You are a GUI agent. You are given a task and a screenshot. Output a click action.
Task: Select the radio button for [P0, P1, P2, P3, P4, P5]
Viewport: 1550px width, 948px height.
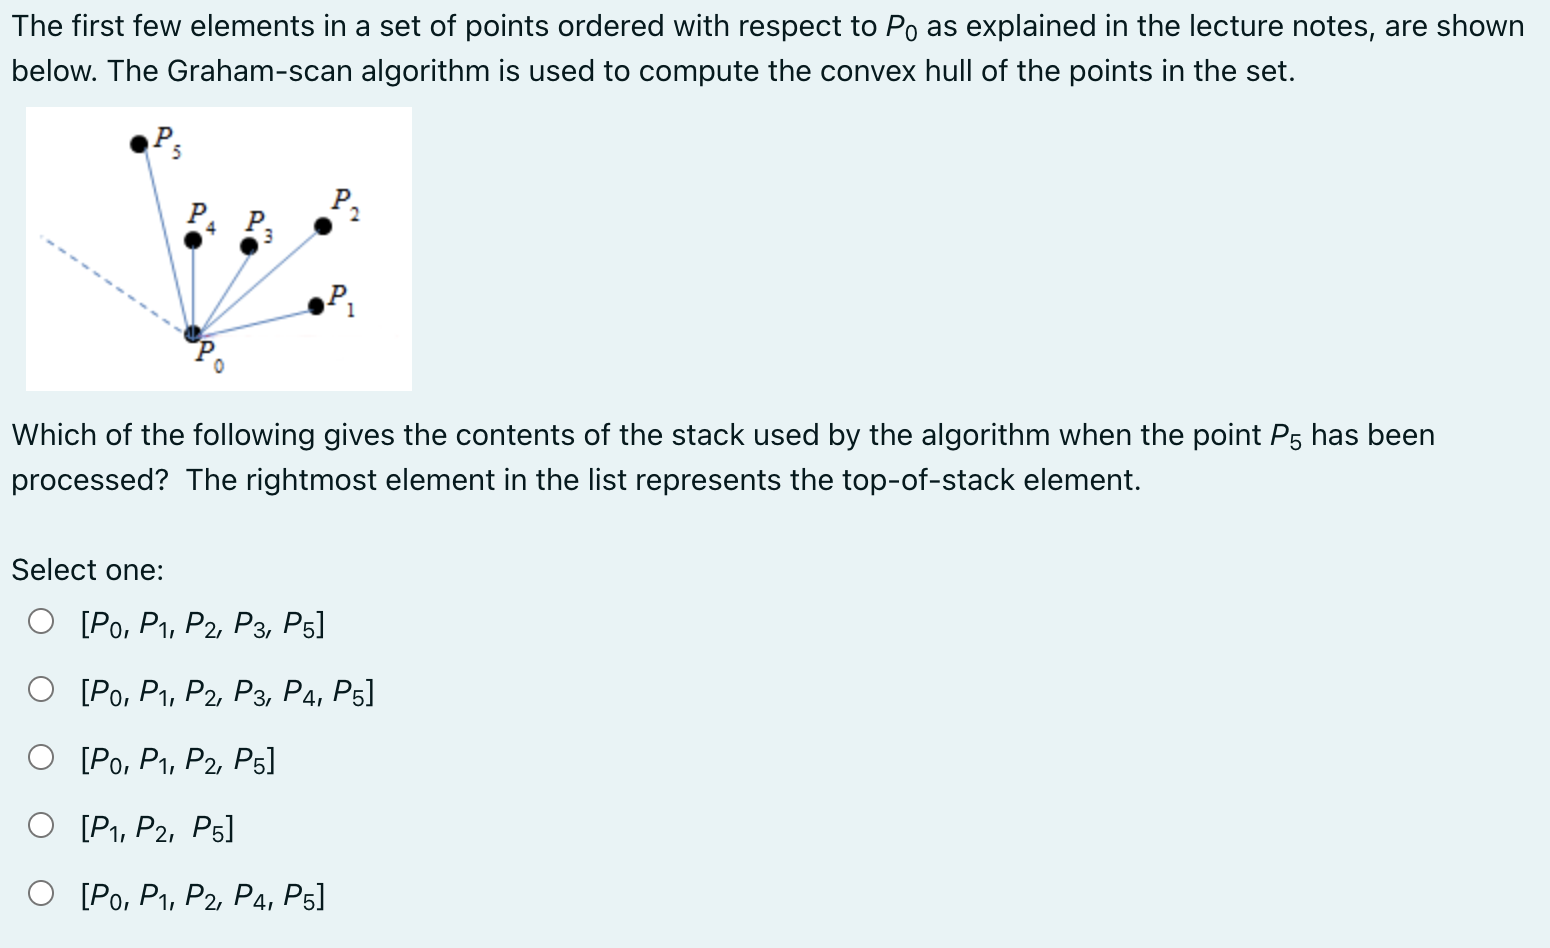pos(41,689)
